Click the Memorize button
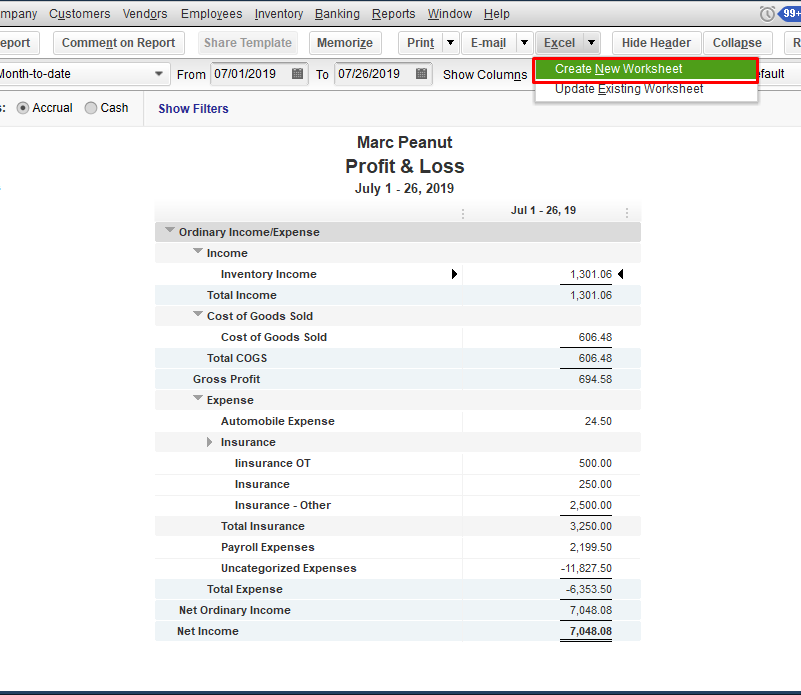This screenshot has height=695, width=801. tap(345, 42)
